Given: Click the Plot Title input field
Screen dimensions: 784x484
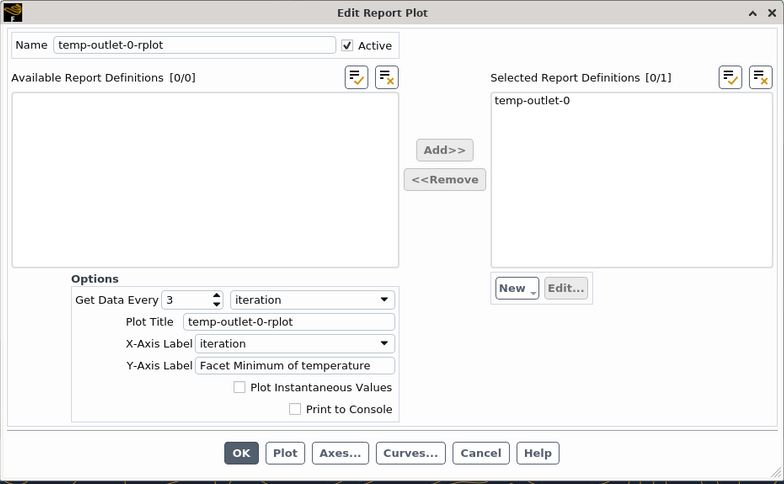Looking at the screenshot, I should (x=289, y=322).
